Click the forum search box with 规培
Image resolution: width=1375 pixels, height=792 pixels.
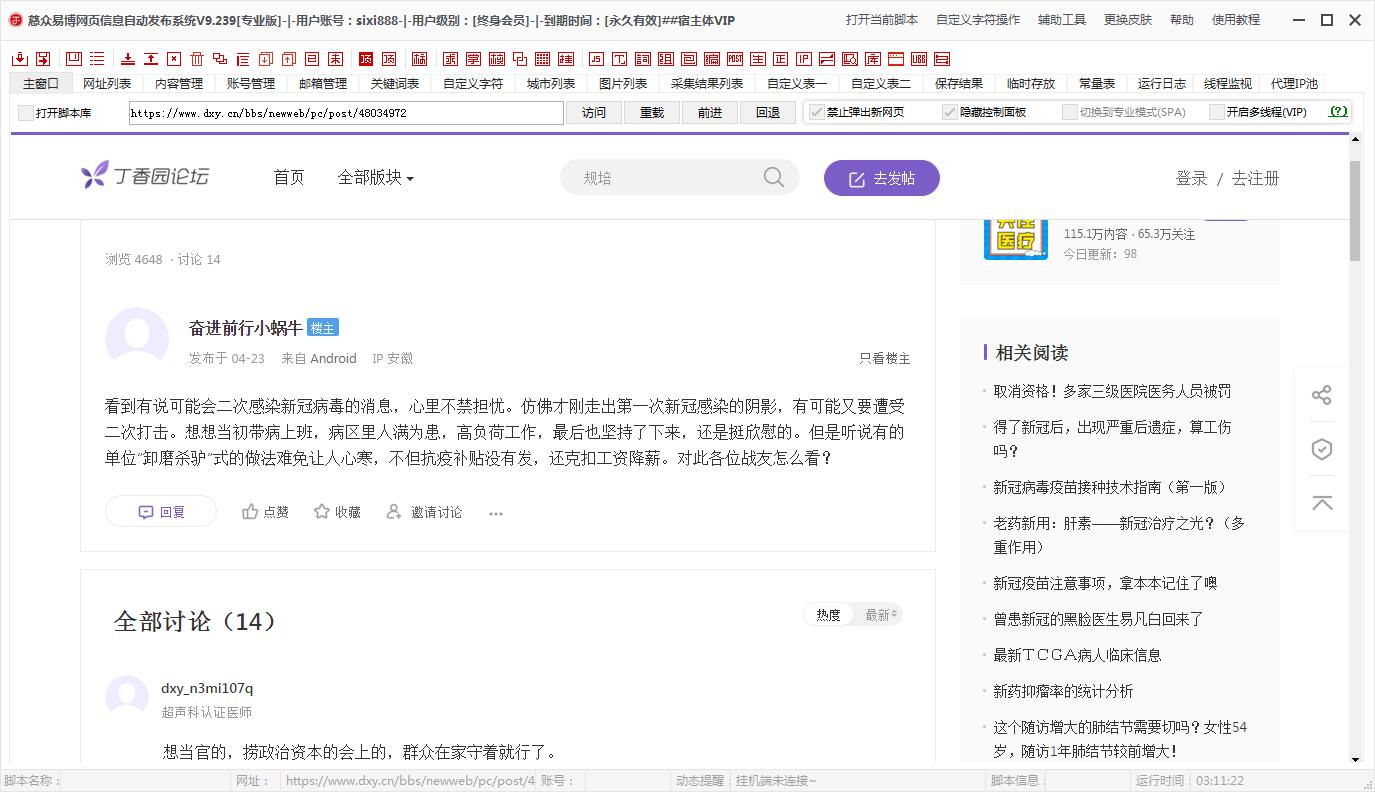click(x=680, y=178)
